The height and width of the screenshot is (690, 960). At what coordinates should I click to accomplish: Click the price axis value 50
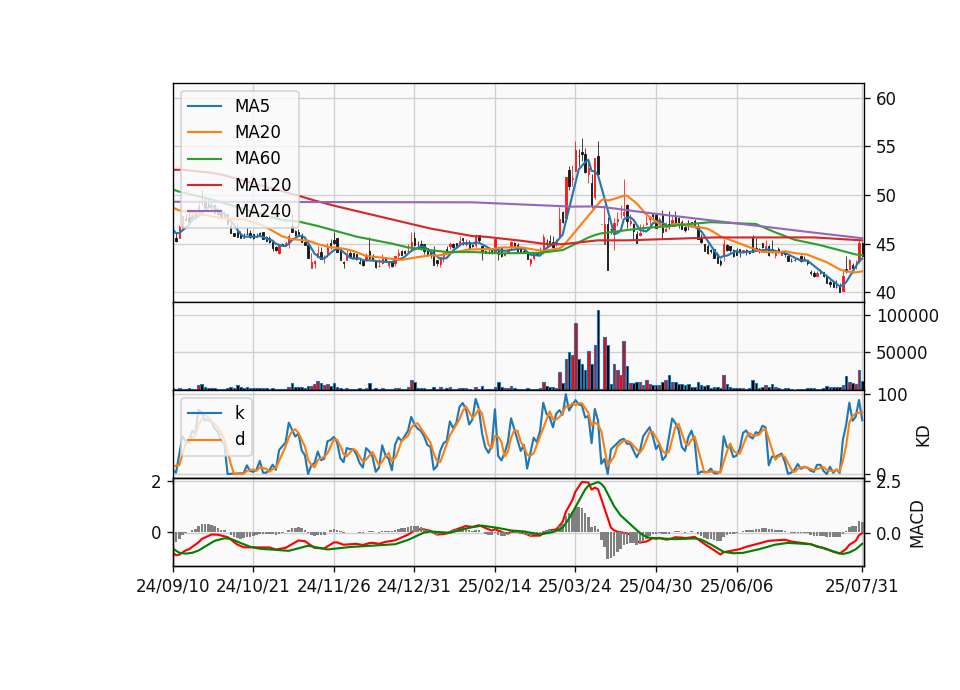coord(885,196)
